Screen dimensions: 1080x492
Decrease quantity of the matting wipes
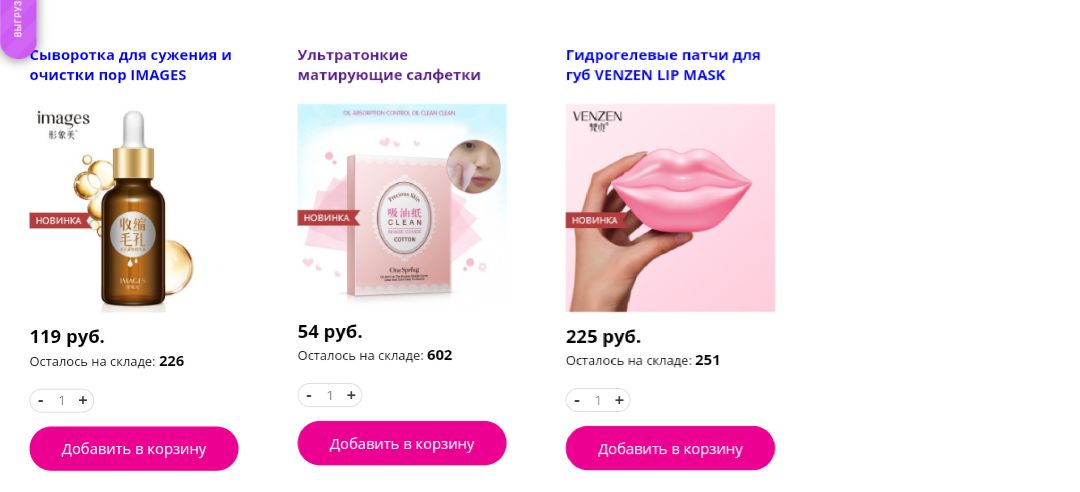[309, 395]
